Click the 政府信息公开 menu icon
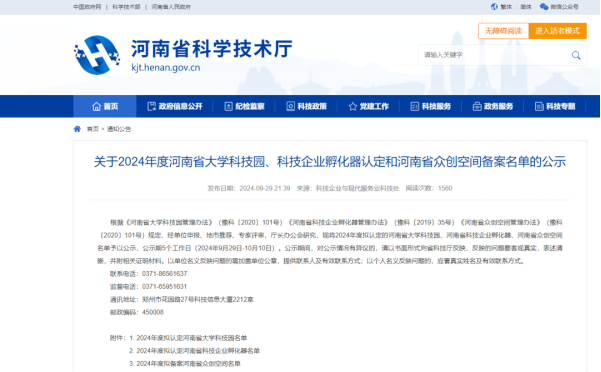 click(x=152, y=107)
